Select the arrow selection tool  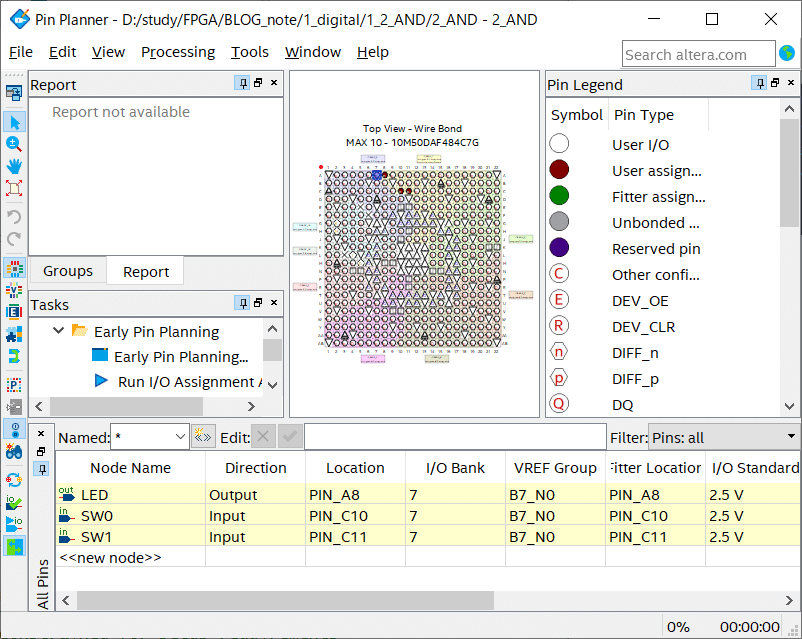coord(14,122)
